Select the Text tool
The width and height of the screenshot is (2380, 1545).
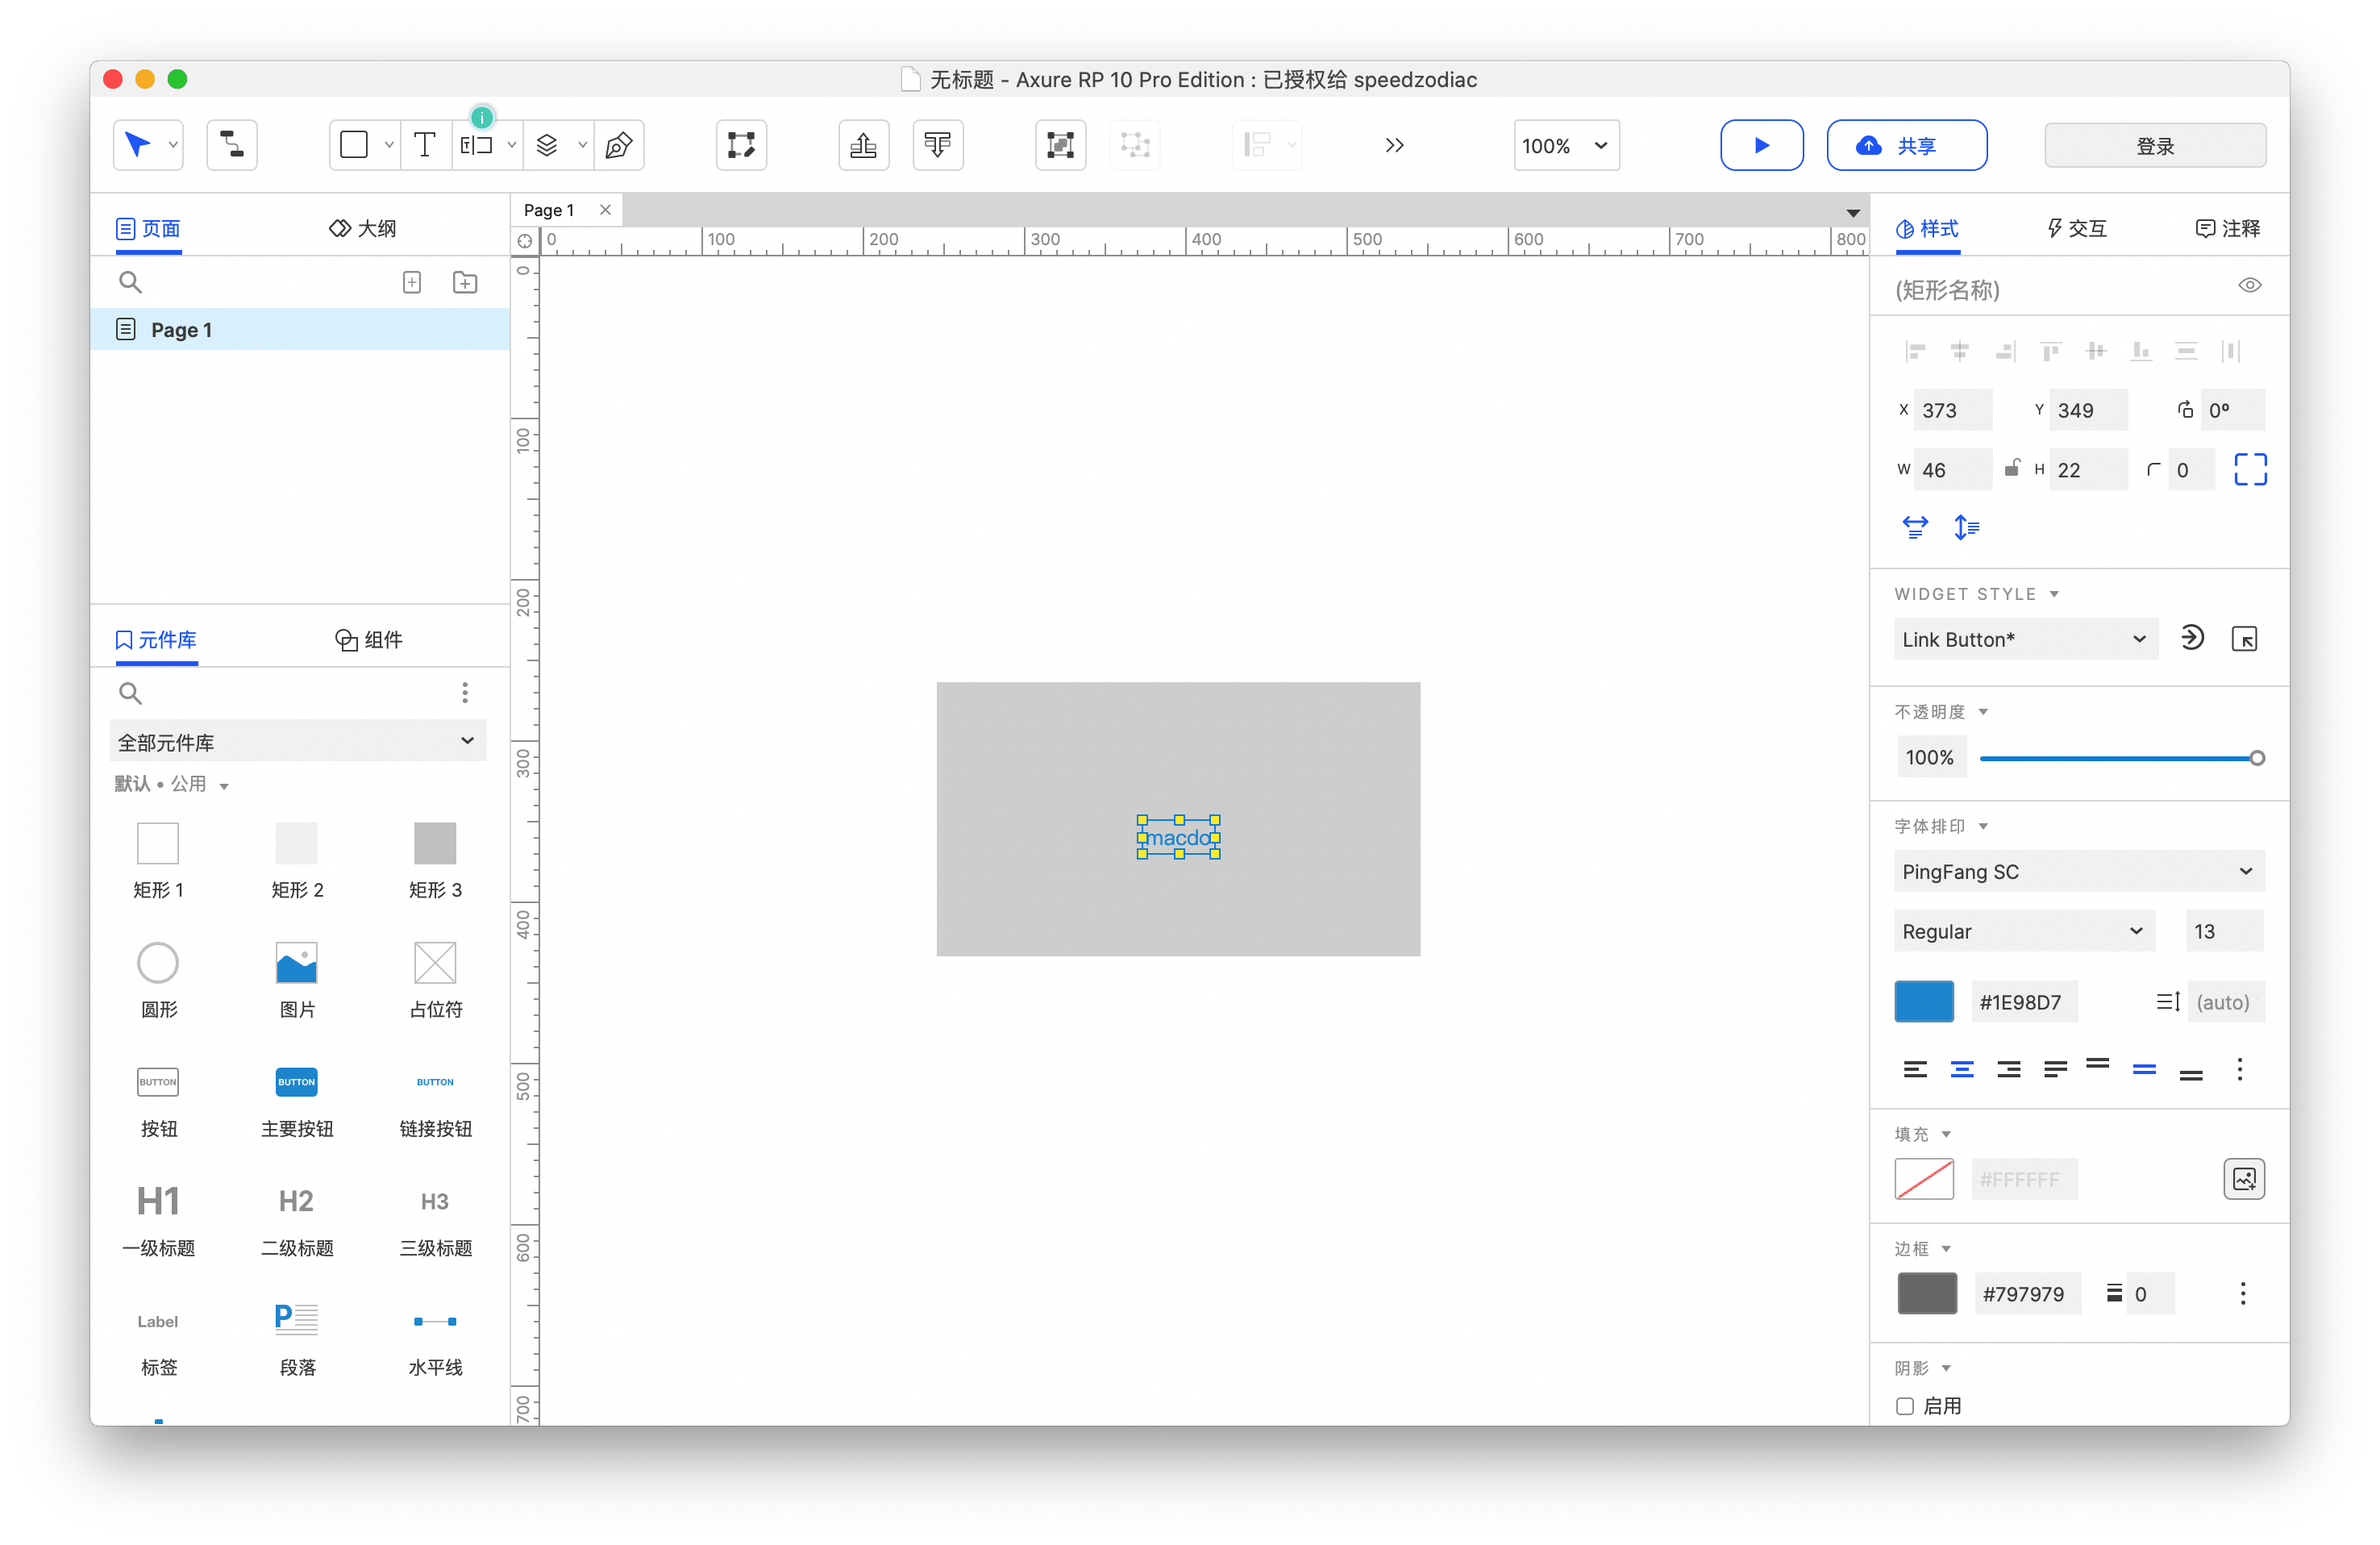tap(425, 145)
